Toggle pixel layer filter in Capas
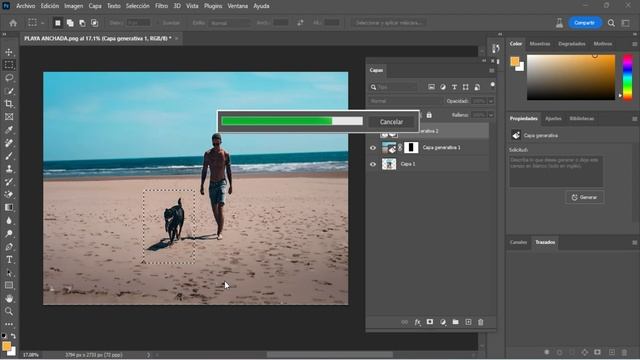This screenshot has height=360, width=640. pos(431,87)
